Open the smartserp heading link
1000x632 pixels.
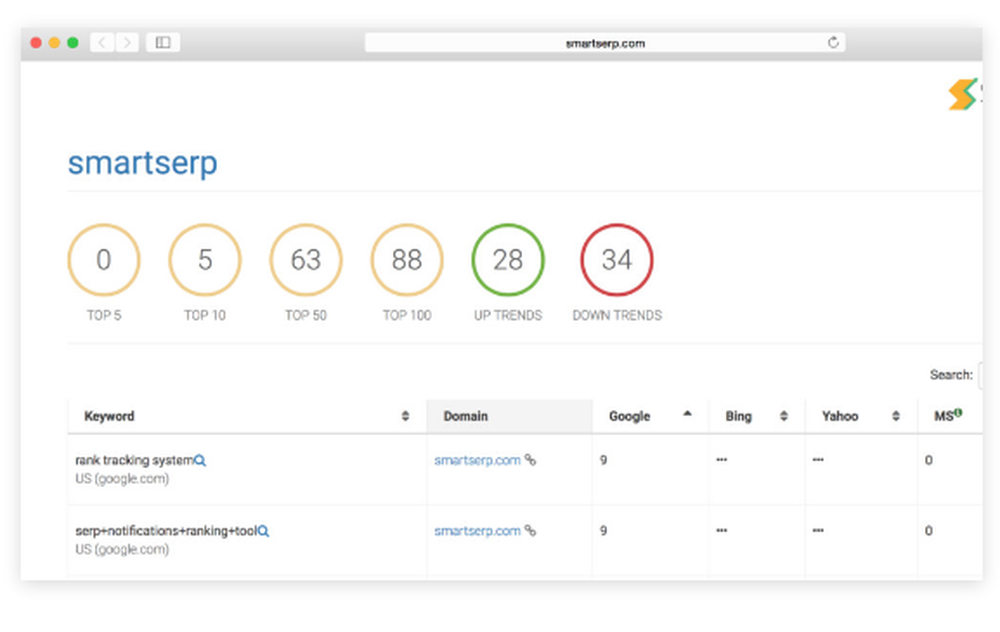tap(143, 163)
